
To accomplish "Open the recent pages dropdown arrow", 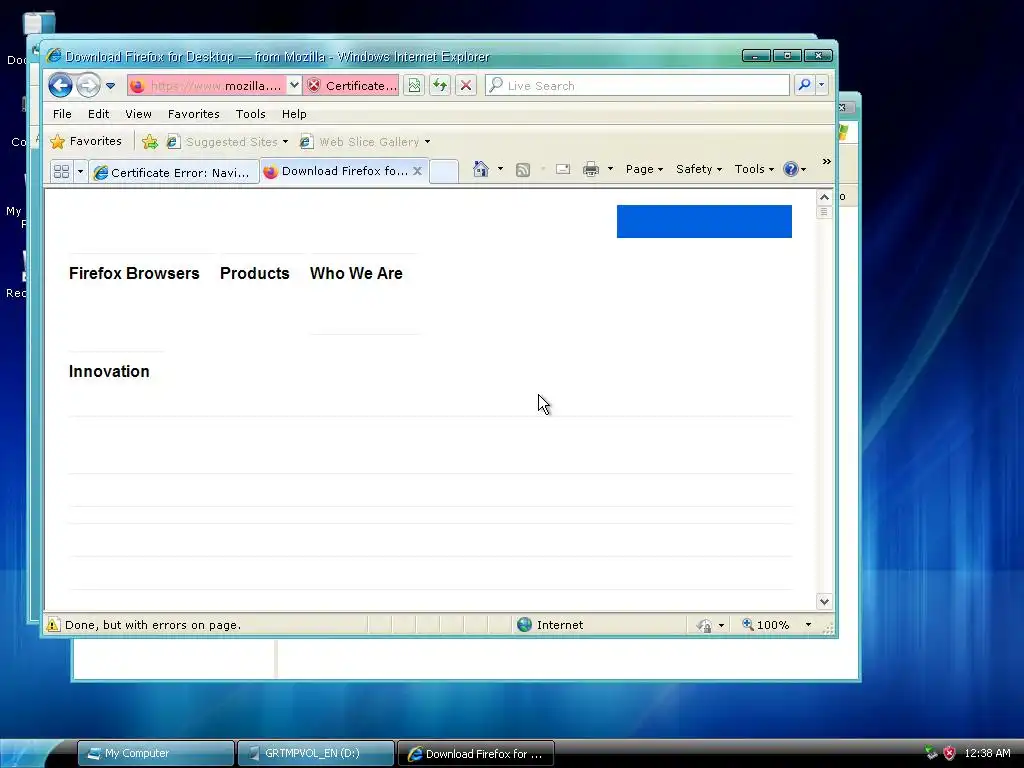I will coord(110,86).
